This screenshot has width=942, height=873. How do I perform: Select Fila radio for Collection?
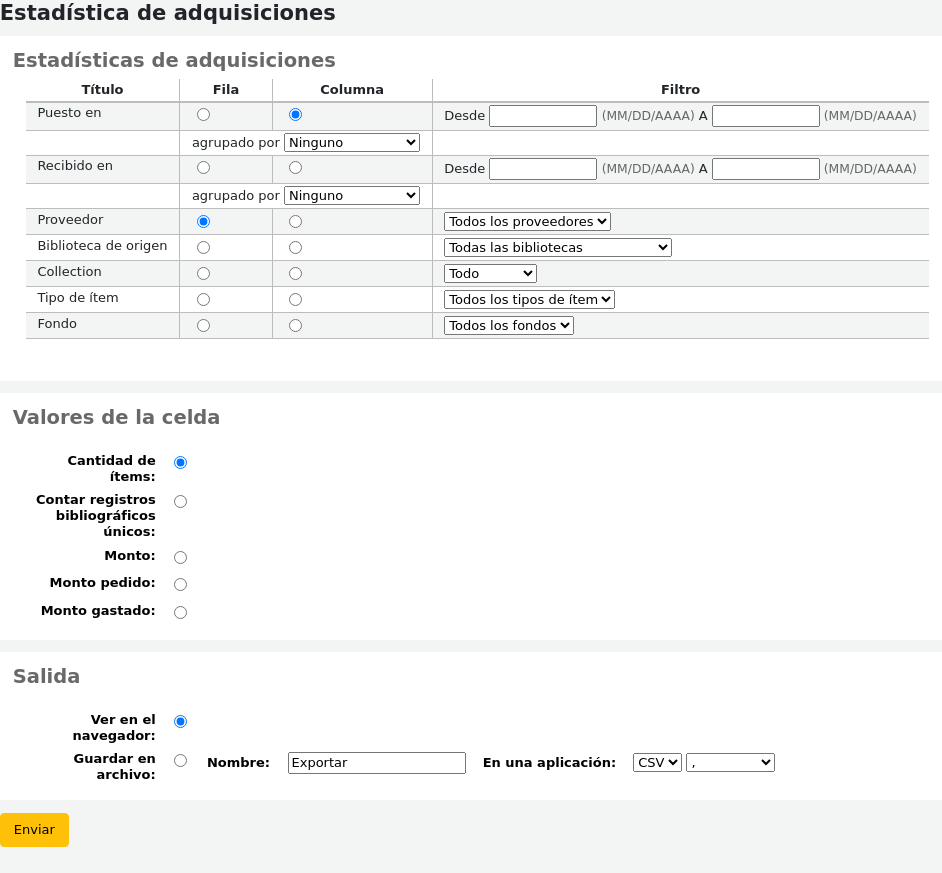pyautogui.click(x=204, y=273)
